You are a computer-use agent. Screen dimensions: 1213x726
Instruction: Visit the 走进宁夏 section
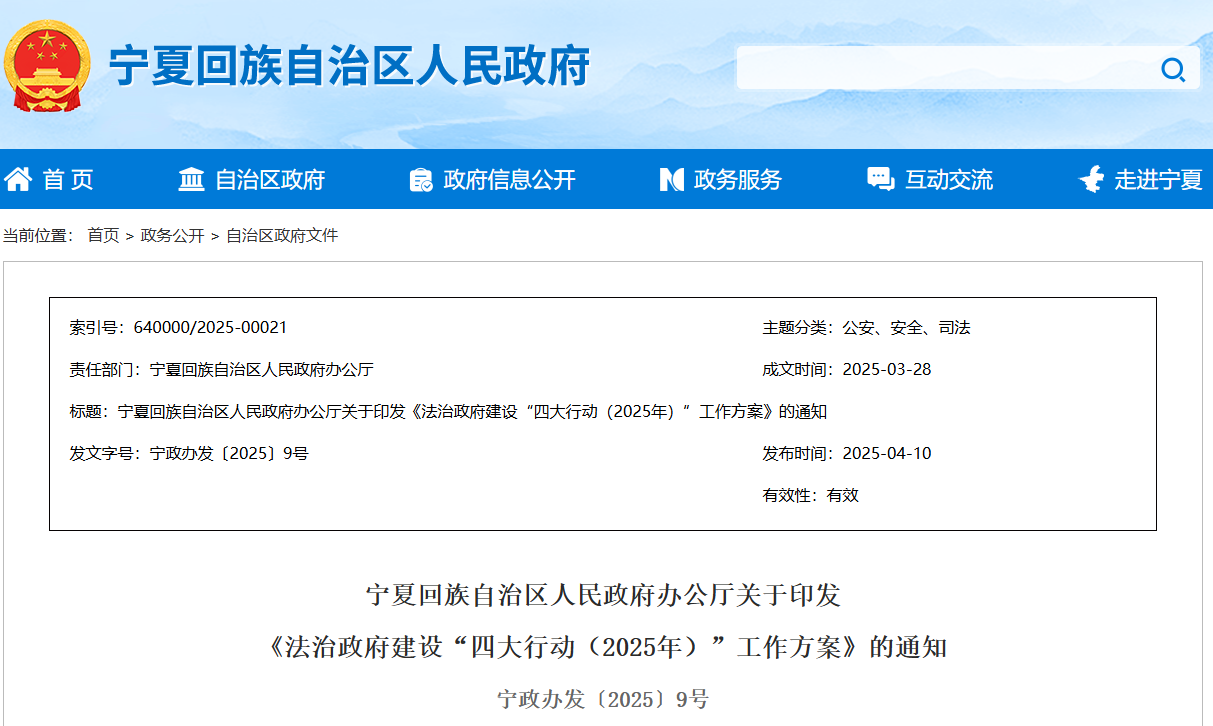(x=1158, y=180)
